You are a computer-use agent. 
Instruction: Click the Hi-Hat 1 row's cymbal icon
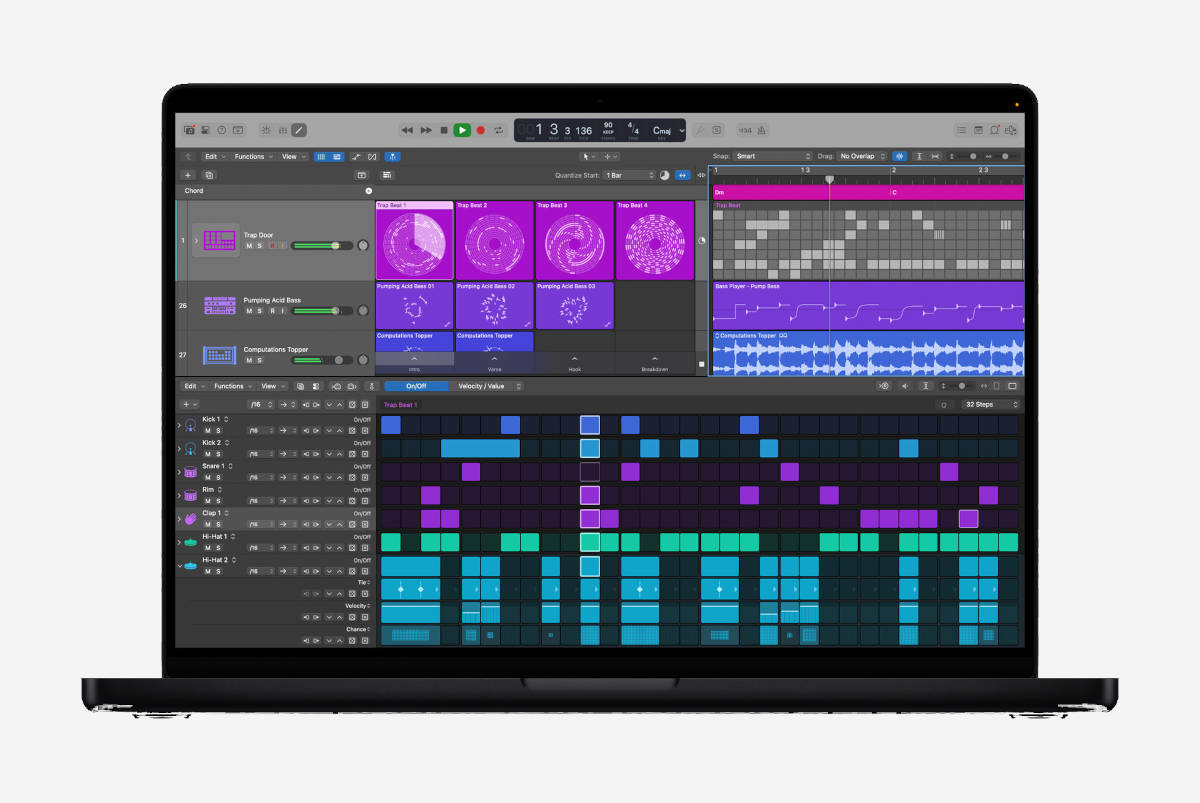[191, 542]
